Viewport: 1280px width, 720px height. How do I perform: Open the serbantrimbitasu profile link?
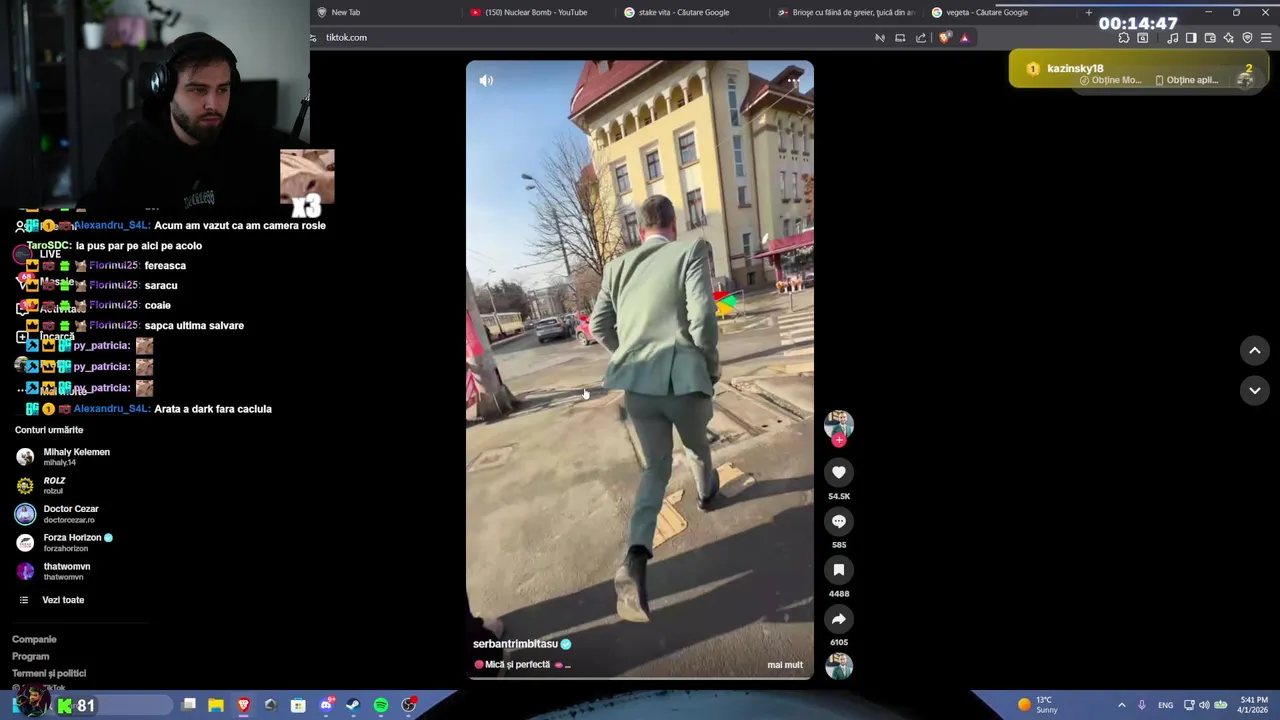tap(515, 644)
